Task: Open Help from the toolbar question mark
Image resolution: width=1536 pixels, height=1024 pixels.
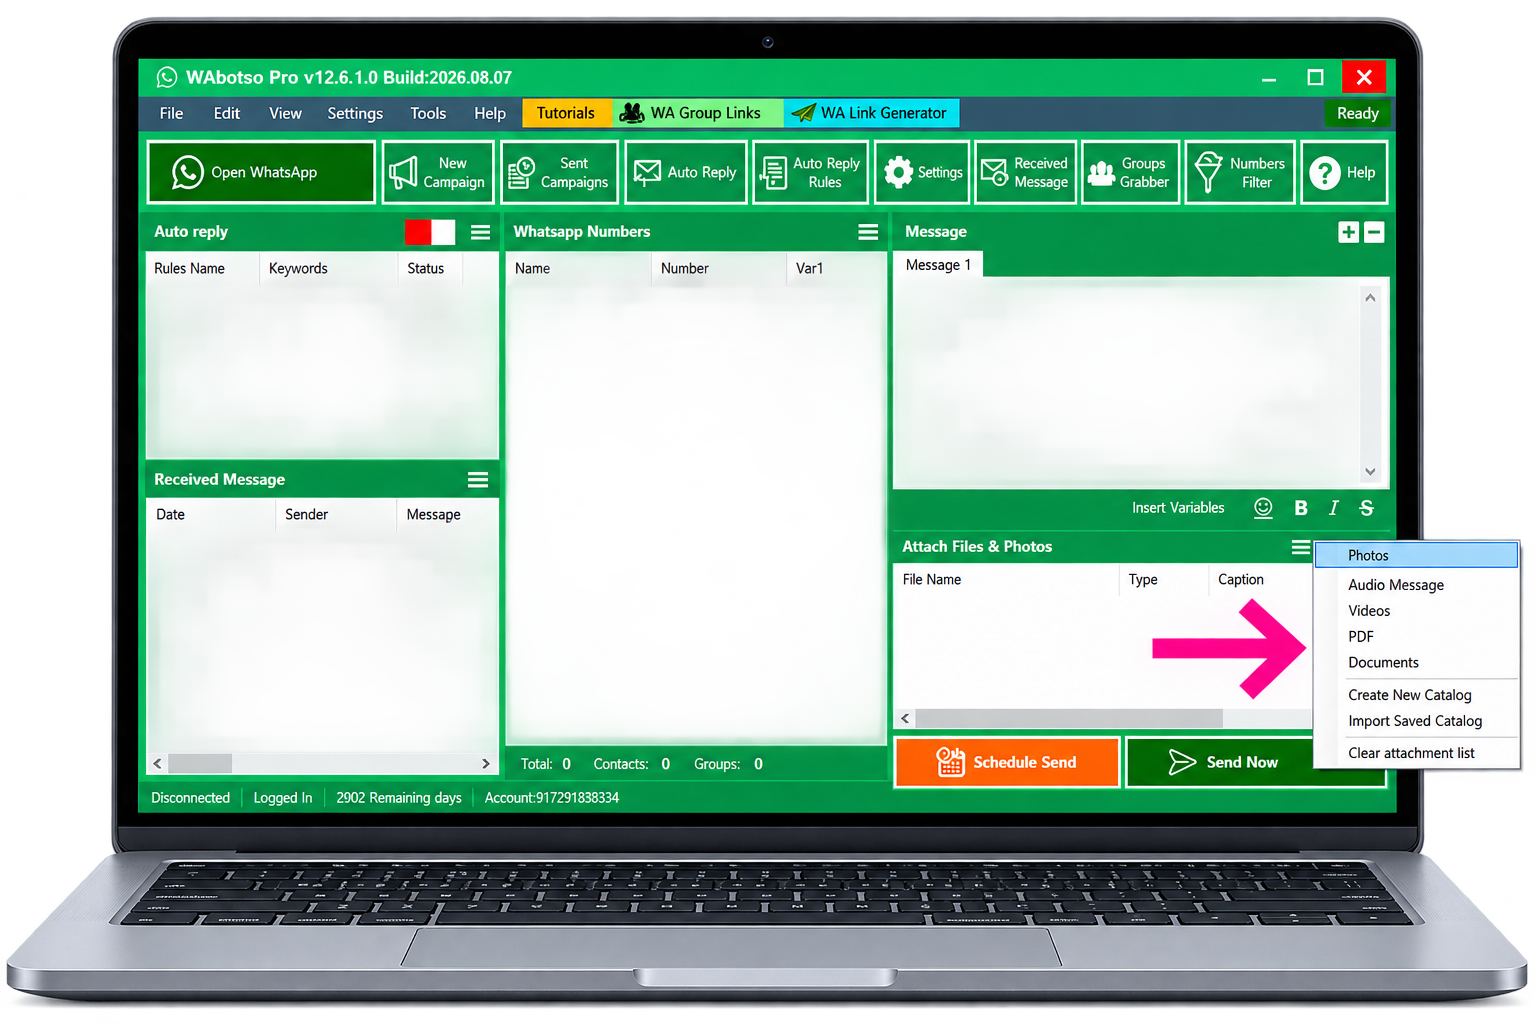Action: 1344,172
